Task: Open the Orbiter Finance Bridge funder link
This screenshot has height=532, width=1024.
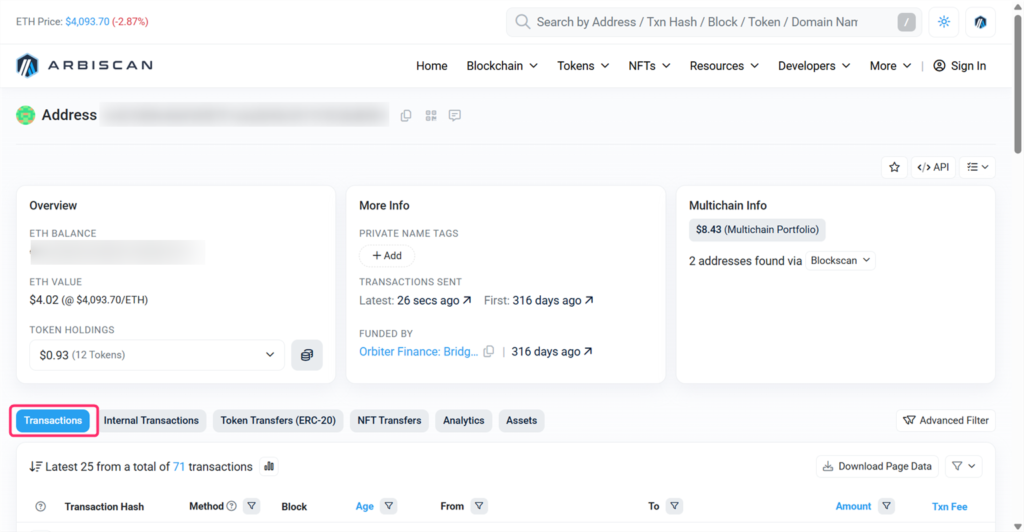Action: (x=418, y=352)
